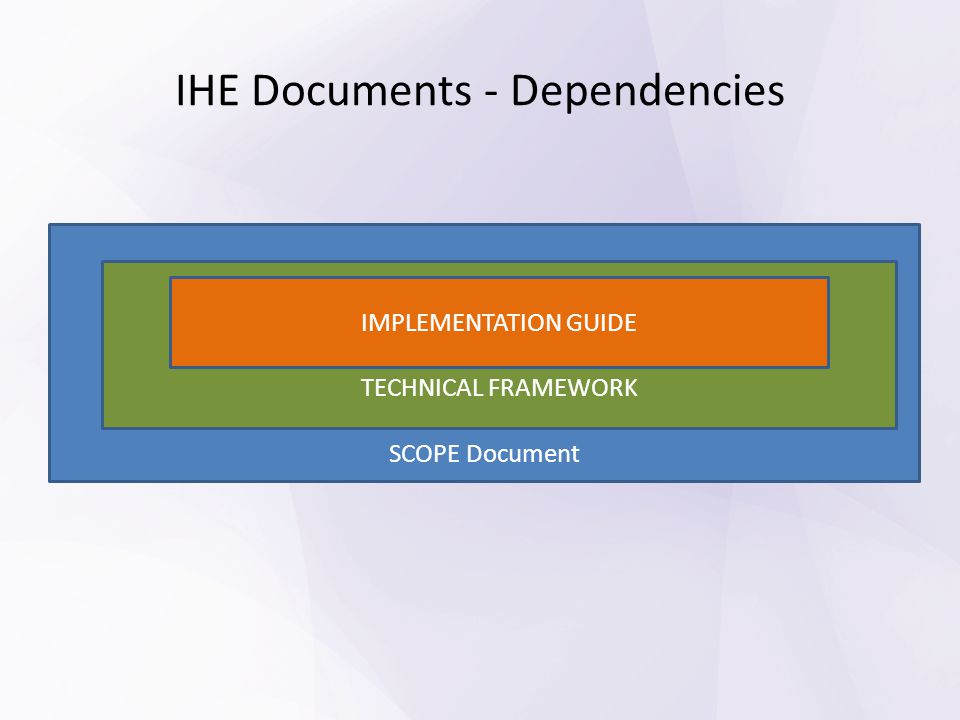Image resolution: width=960 pixels, height=720 pixels.
Task: Click the 'IMPLEMENTATION GUIDE' label
Action: pos(499,323)
